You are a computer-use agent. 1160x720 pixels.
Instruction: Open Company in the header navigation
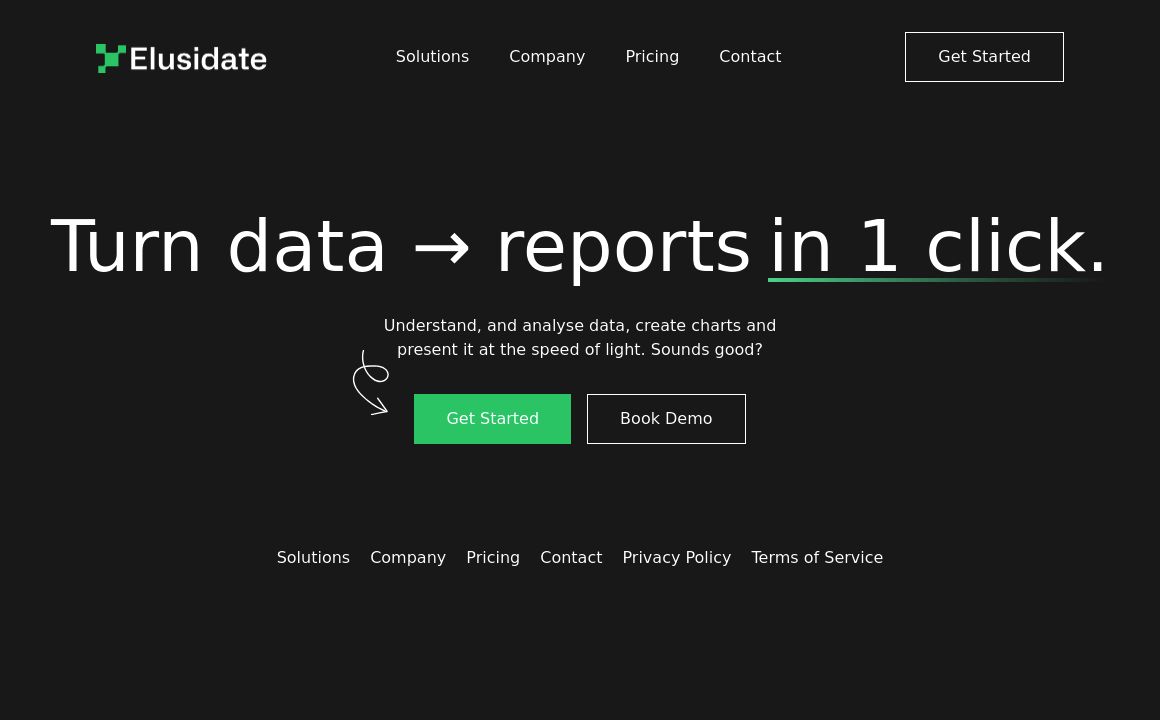click(x=547, y=57)
